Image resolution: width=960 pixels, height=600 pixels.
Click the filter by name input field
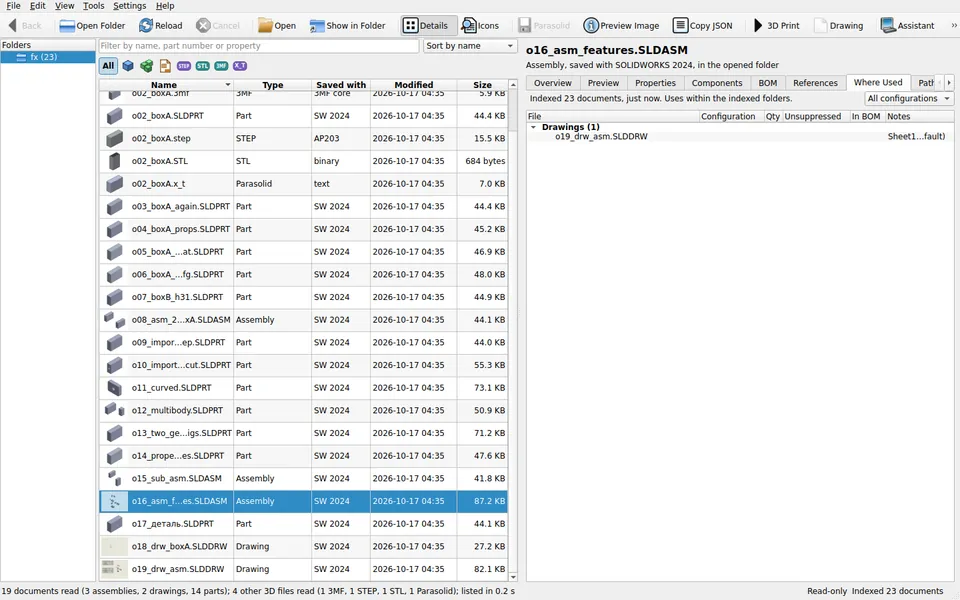(259, 46)
